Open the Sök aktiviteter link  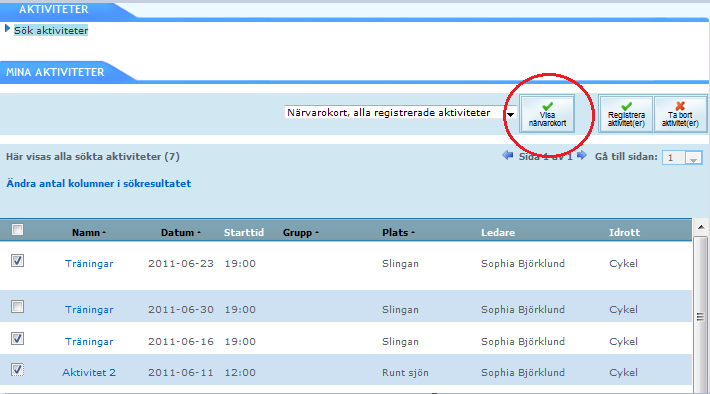[51, 31]
